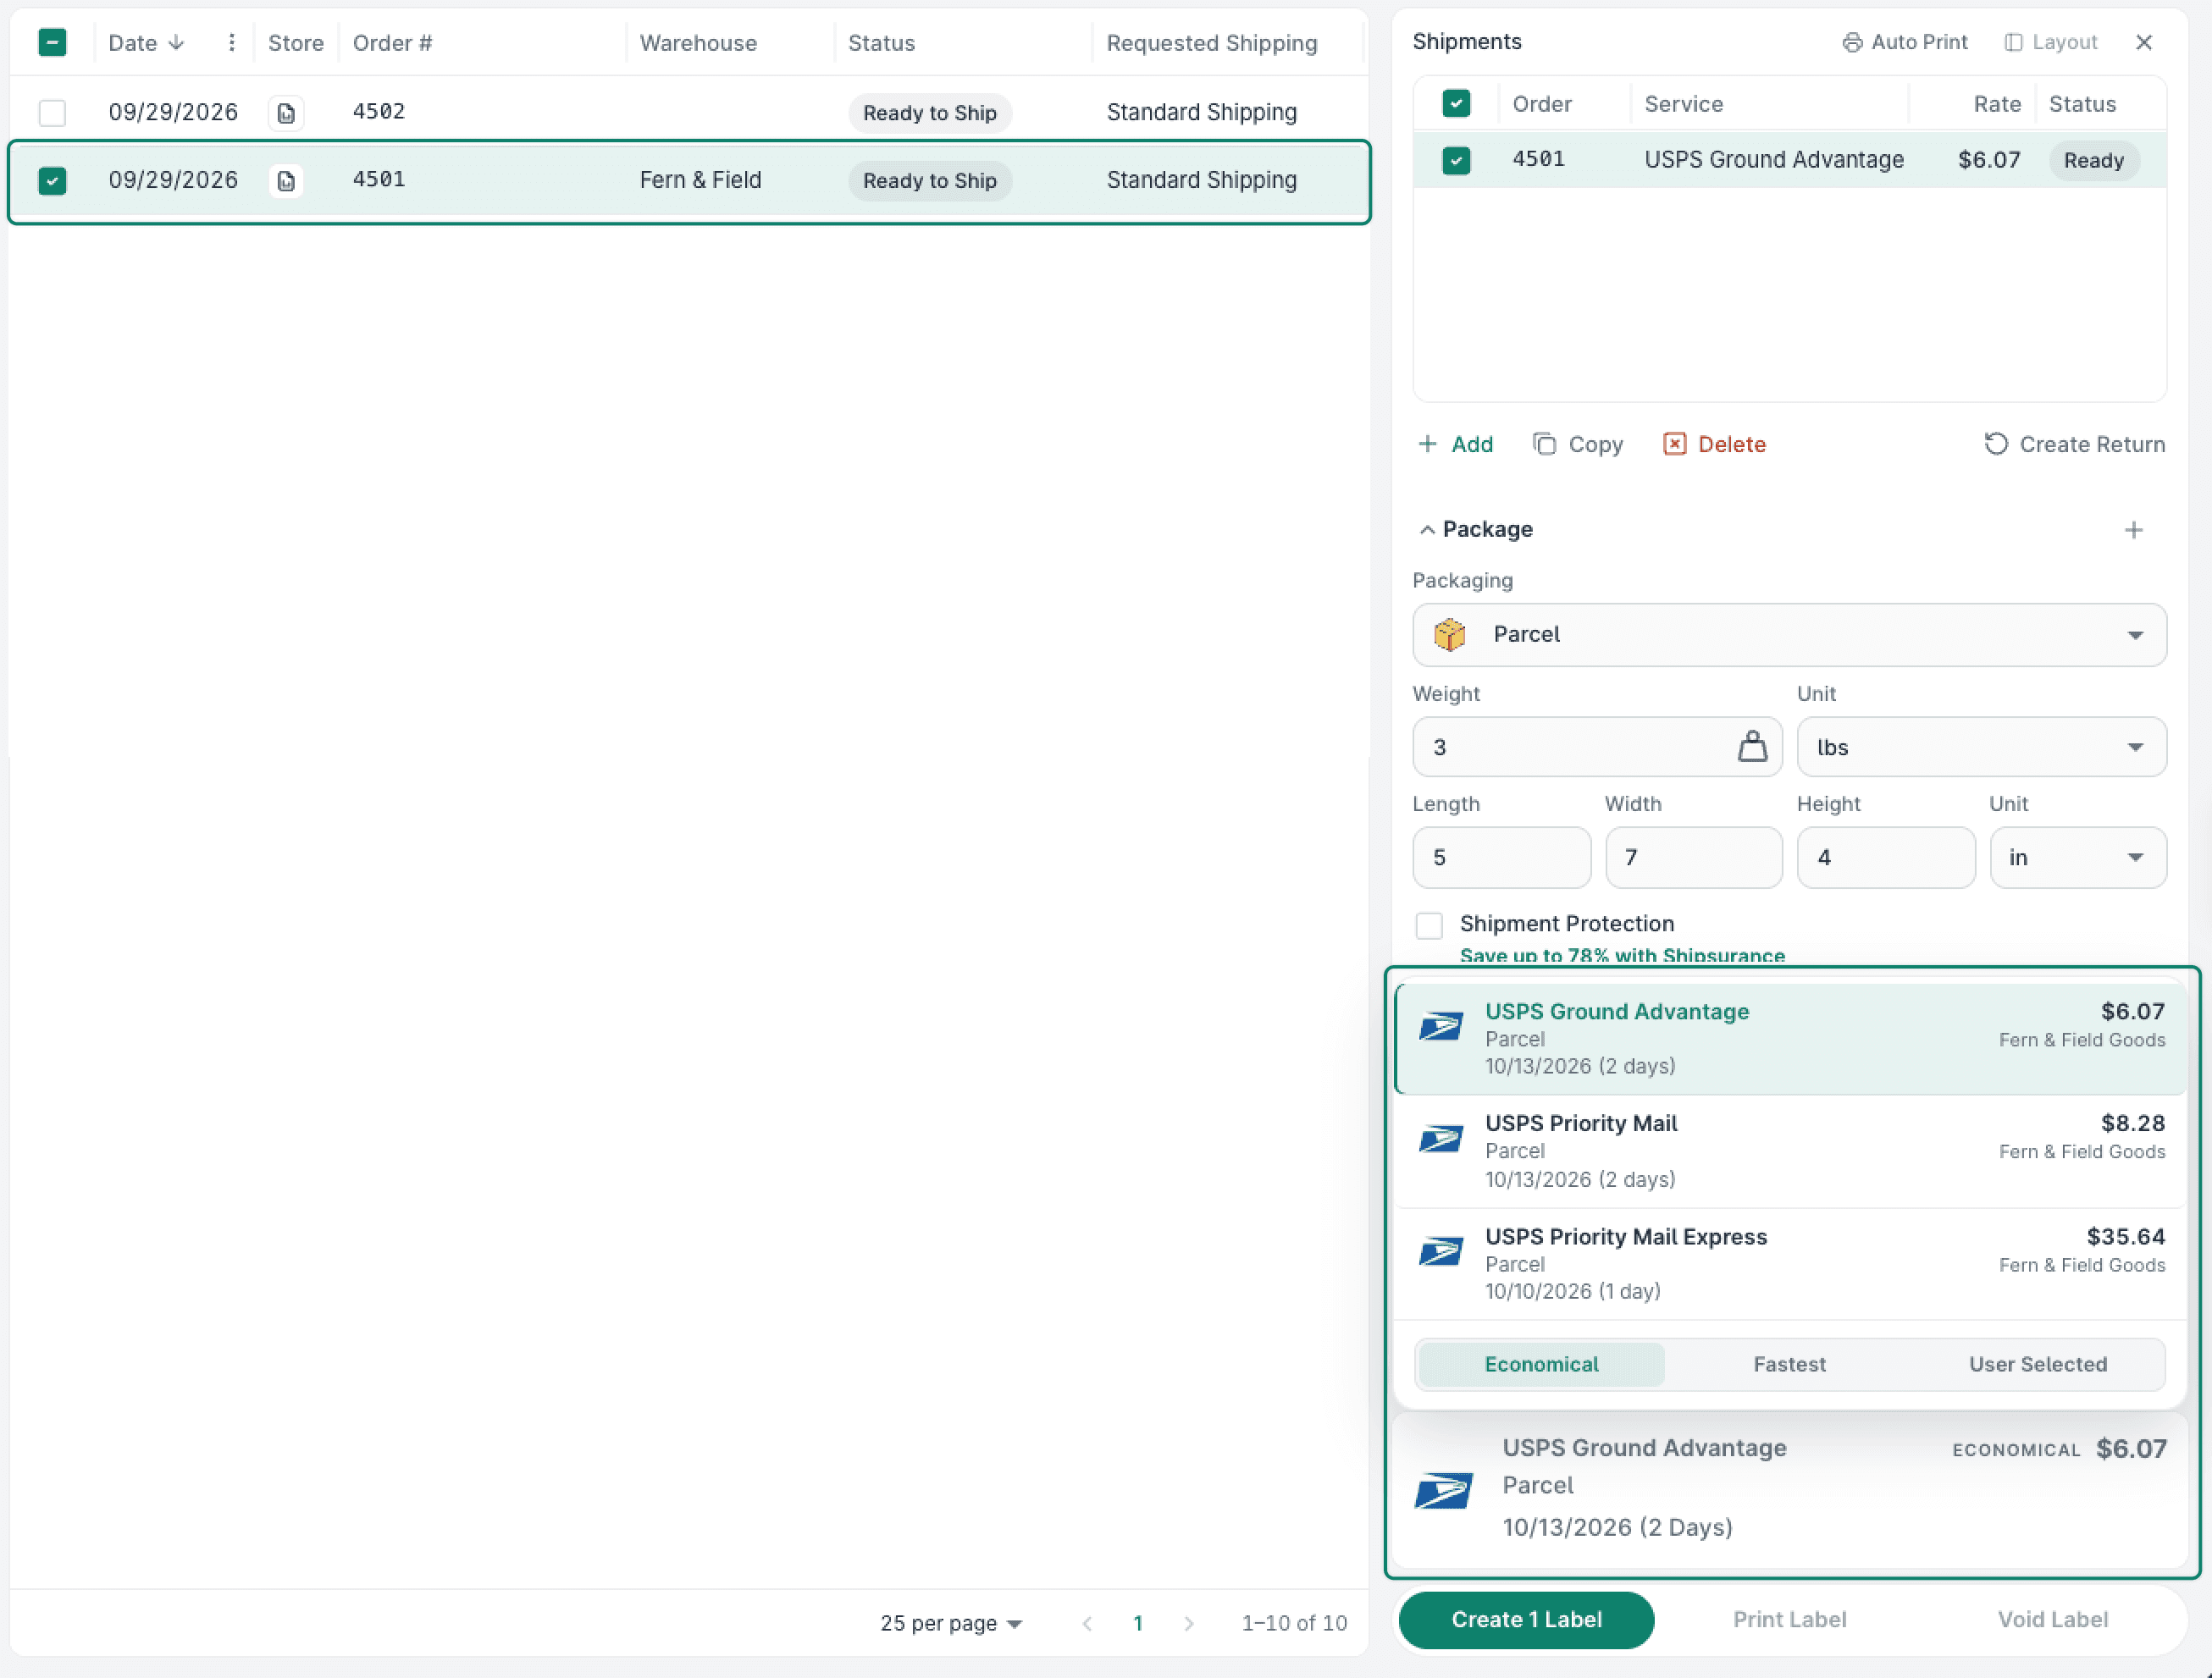Toggle Shipments header select-all checkbox

(x=1456, y=103)
